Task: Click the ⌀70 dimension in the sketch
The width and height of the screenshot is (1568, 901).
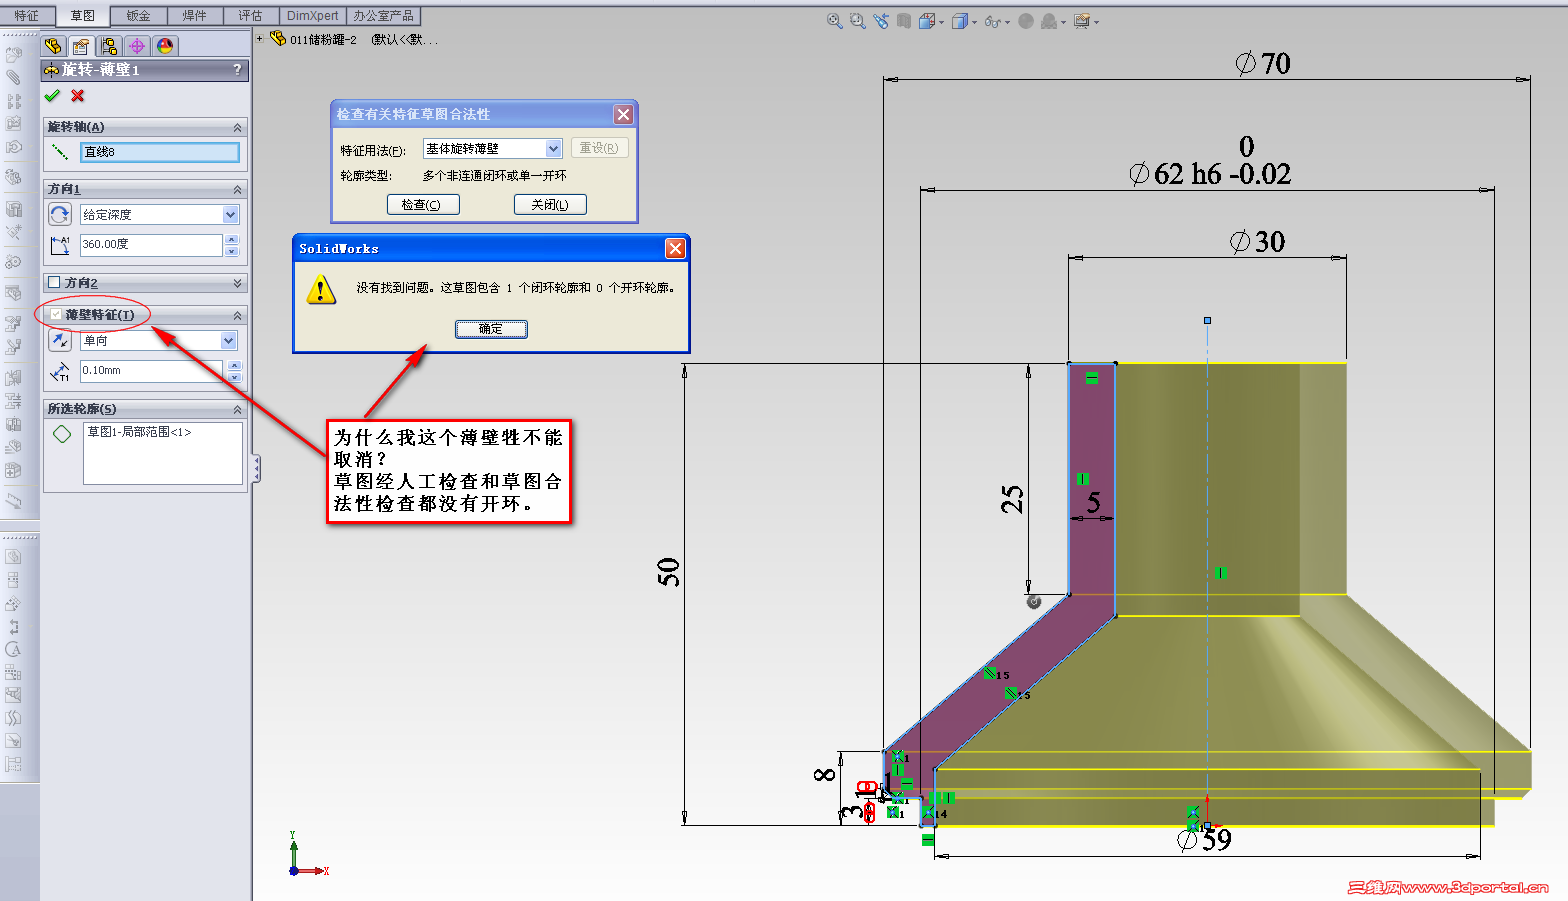Action: click(x=1263, y=64)
